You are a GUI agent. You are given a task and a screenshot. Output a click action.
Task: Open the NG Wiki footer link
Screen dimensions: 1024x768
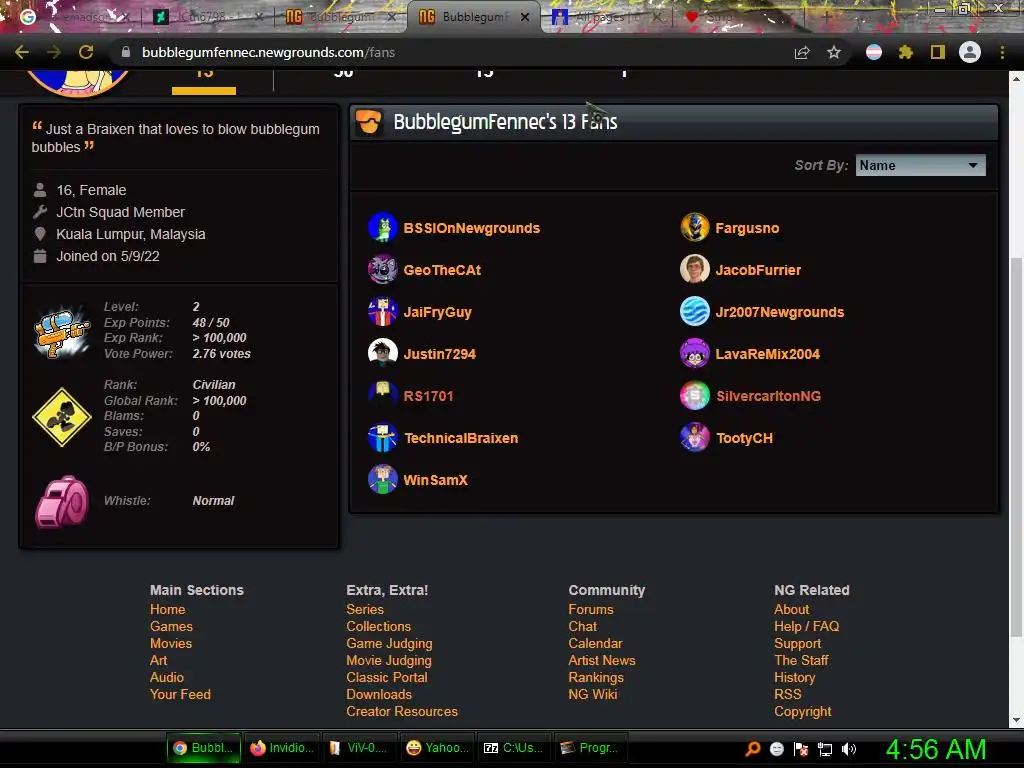click(592, 694)
